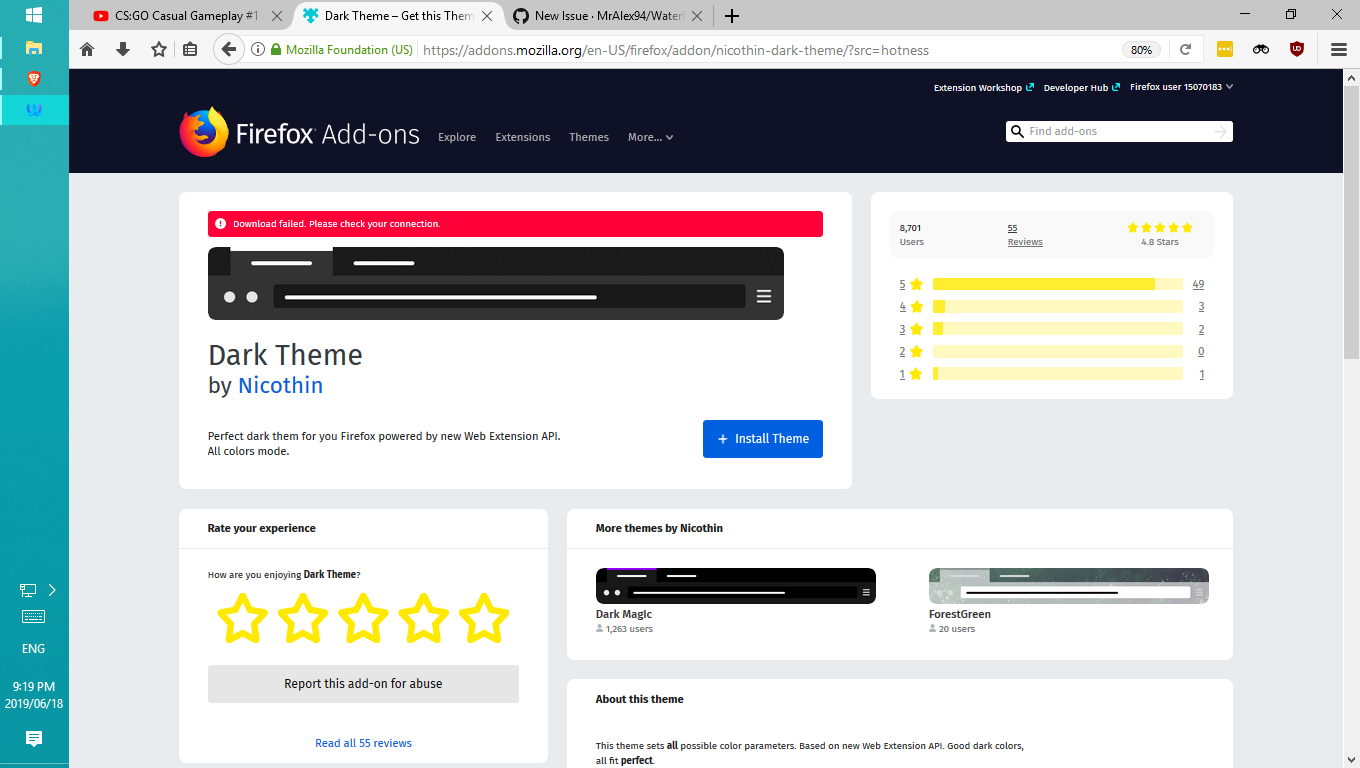Open the Dark Magic theme thumbnail
The image size is (1360, 768).
click(x=736, y=586)
